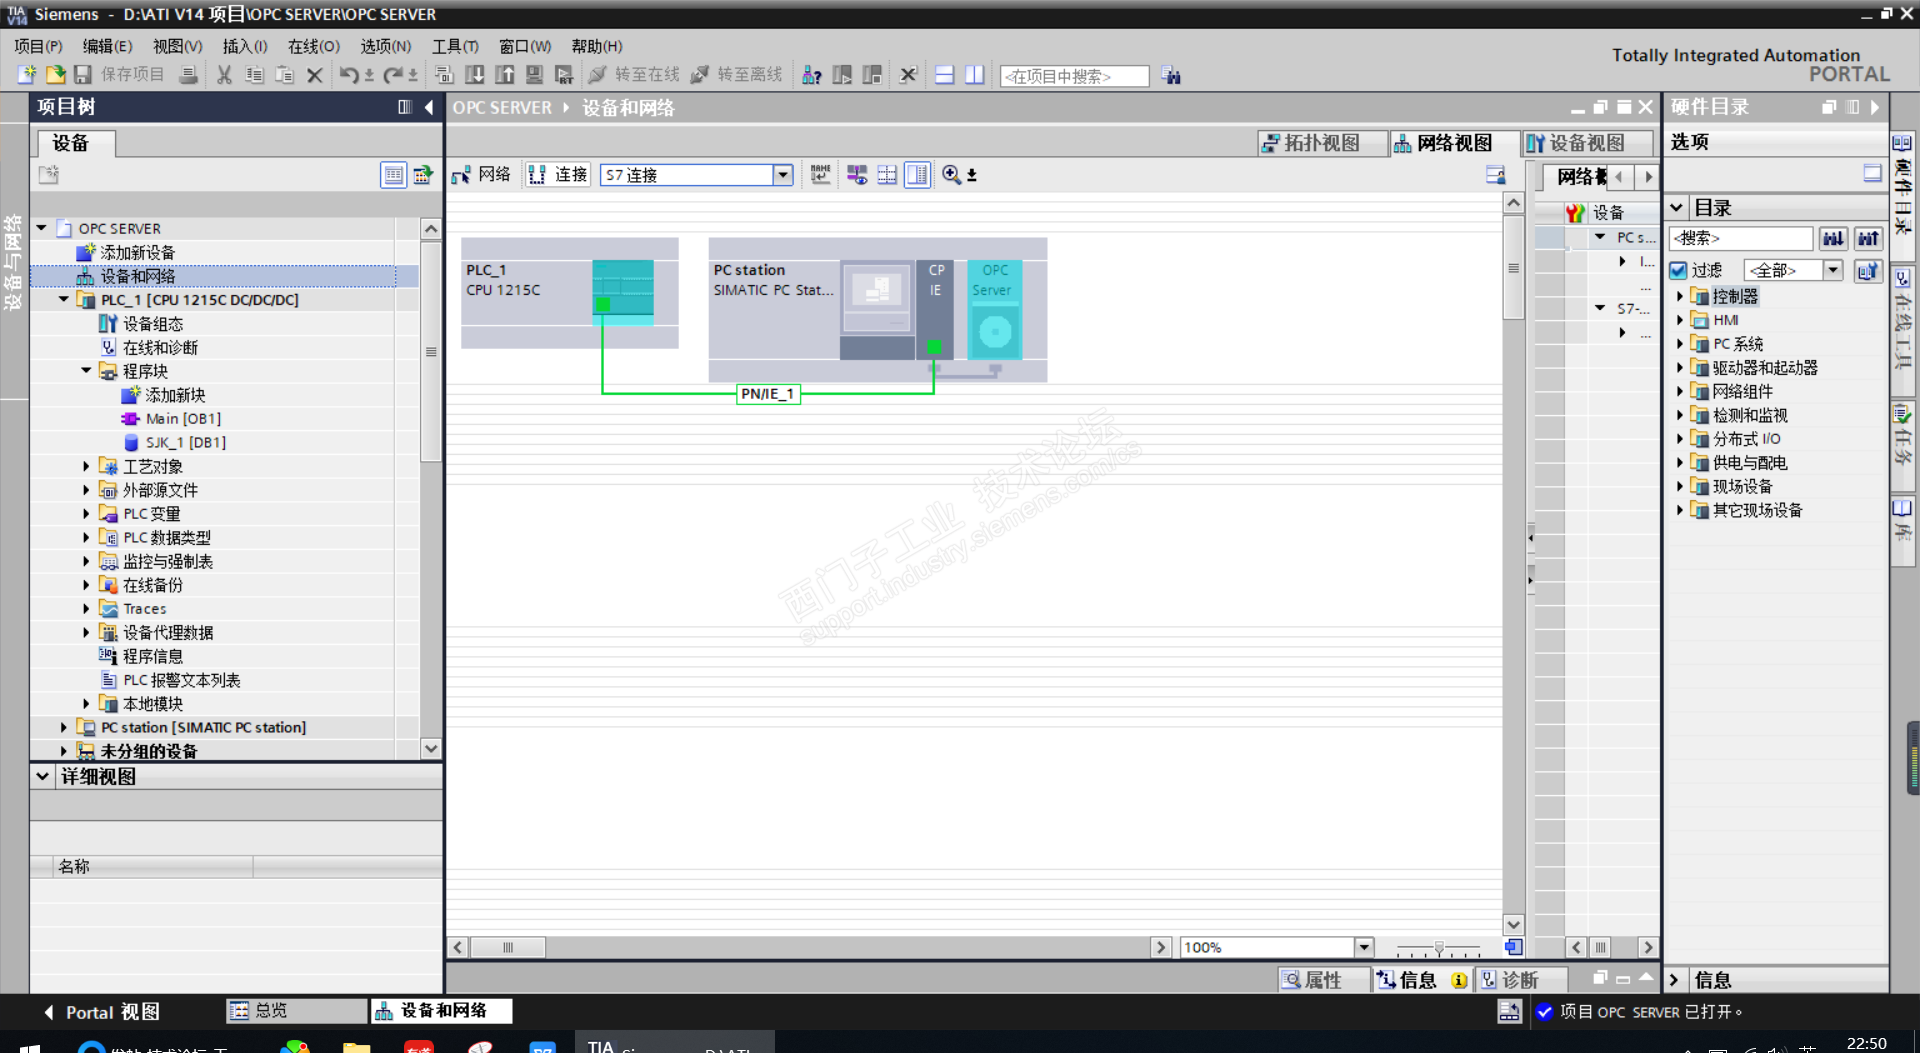
Task: Click the PN/IE_1 network label
Action: [768, 394]
